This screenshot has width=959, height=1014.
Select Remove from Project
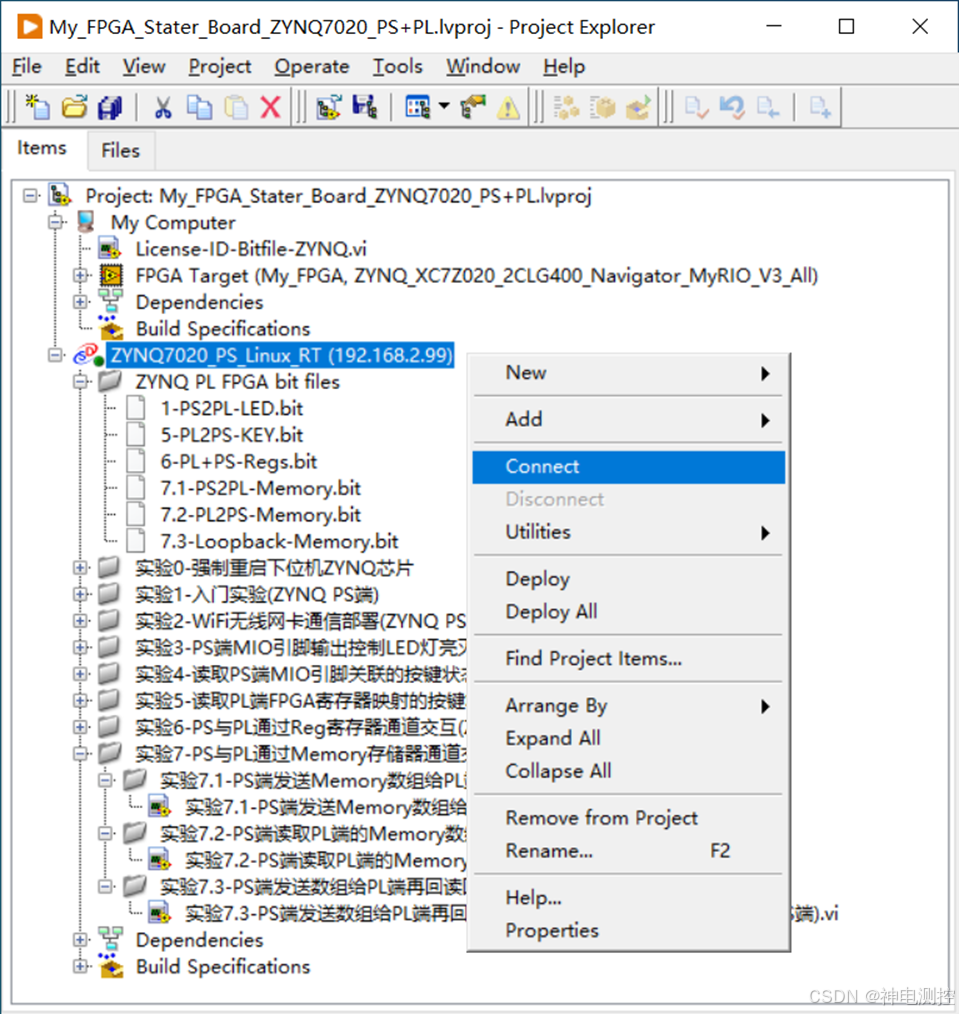point(629,818)
